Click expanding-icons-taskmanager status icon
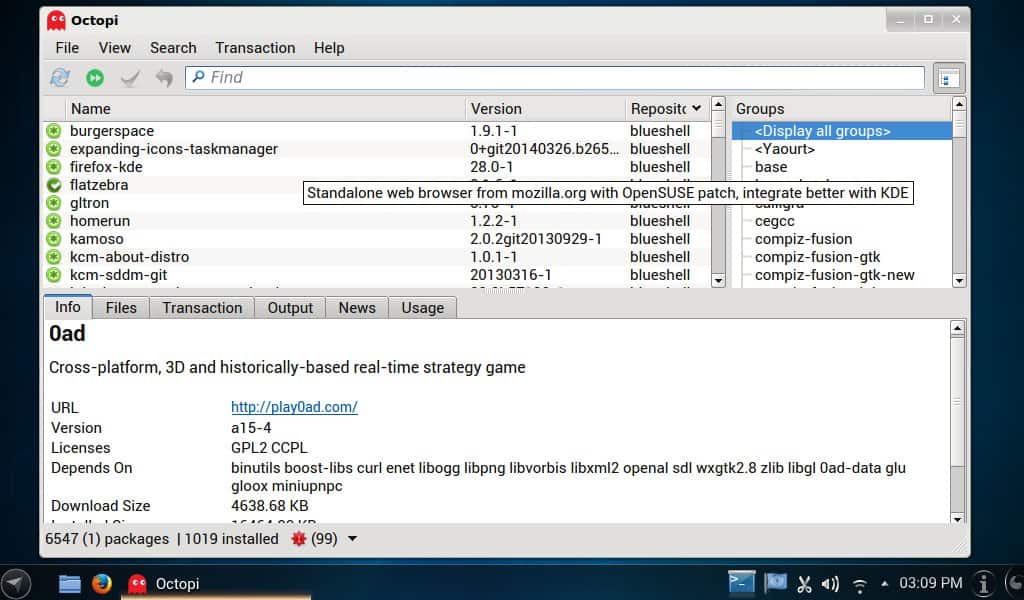This screenshot has width=1024, height=600. tap(54, 150)
